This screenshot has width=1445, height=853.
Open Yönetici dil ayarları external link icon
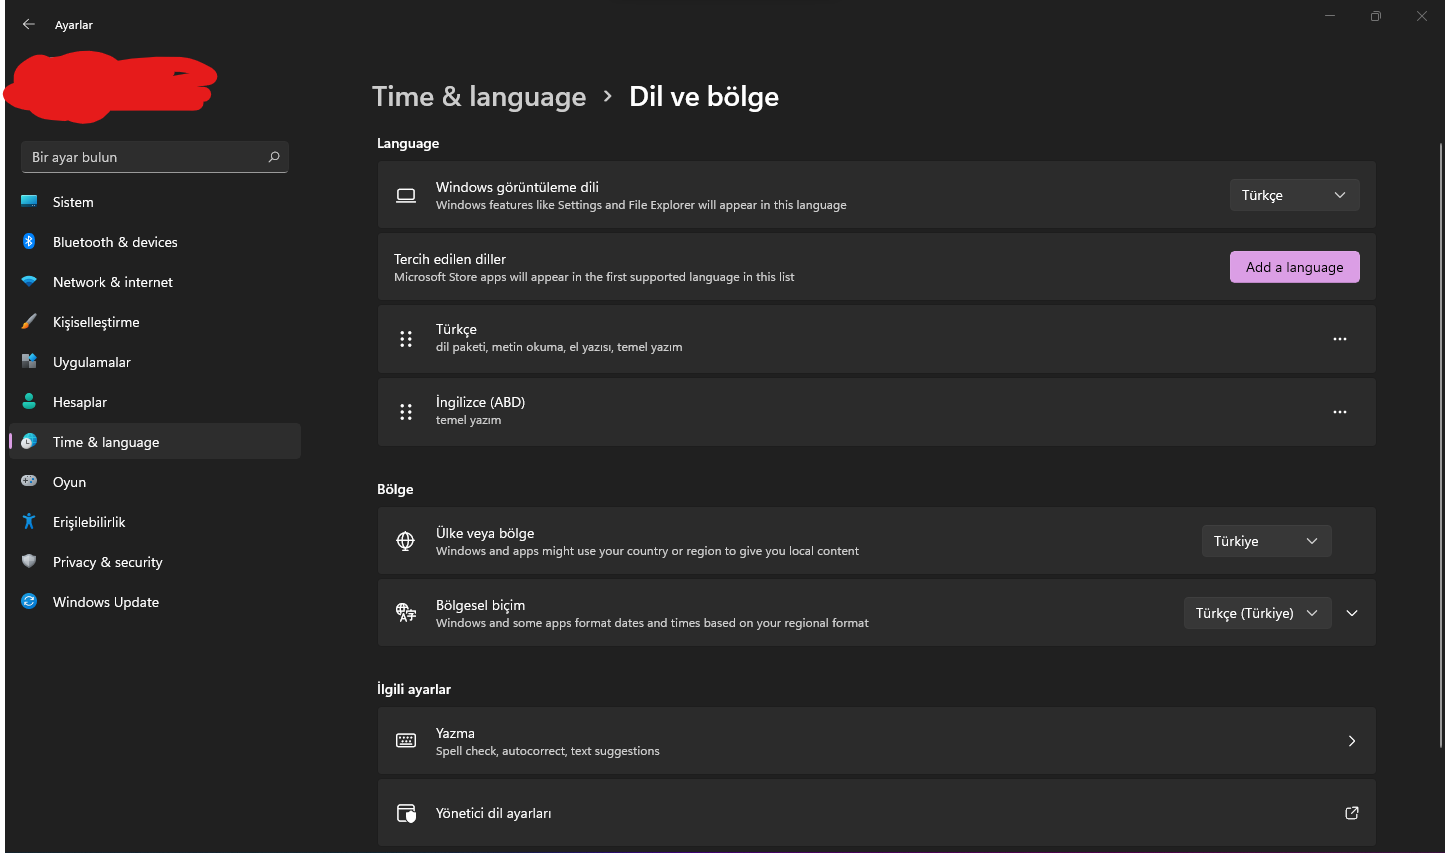(x=1351, y=813)
